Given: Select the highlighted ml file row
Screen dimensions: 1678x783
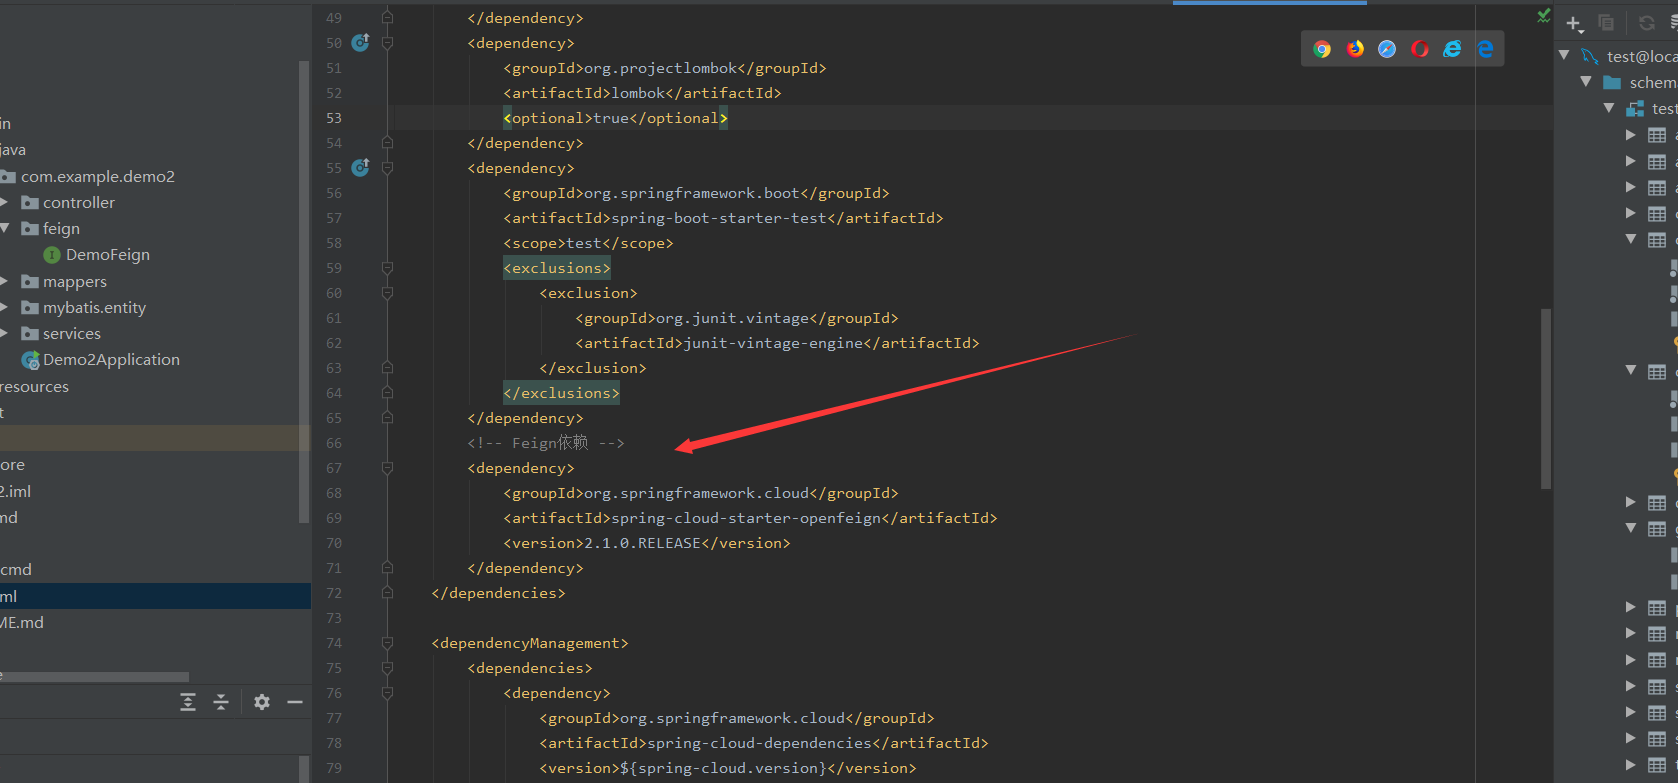Looking at the screenshot, I should 155,596.
